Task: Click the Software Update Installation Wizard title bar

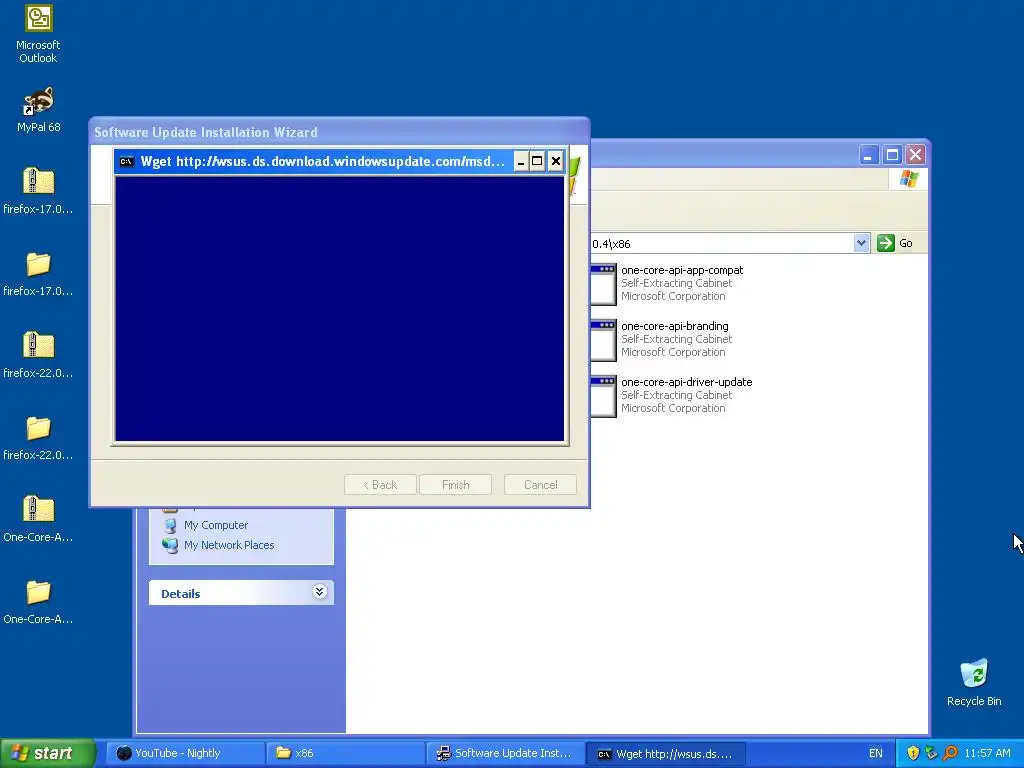Action: click(339, 132)
